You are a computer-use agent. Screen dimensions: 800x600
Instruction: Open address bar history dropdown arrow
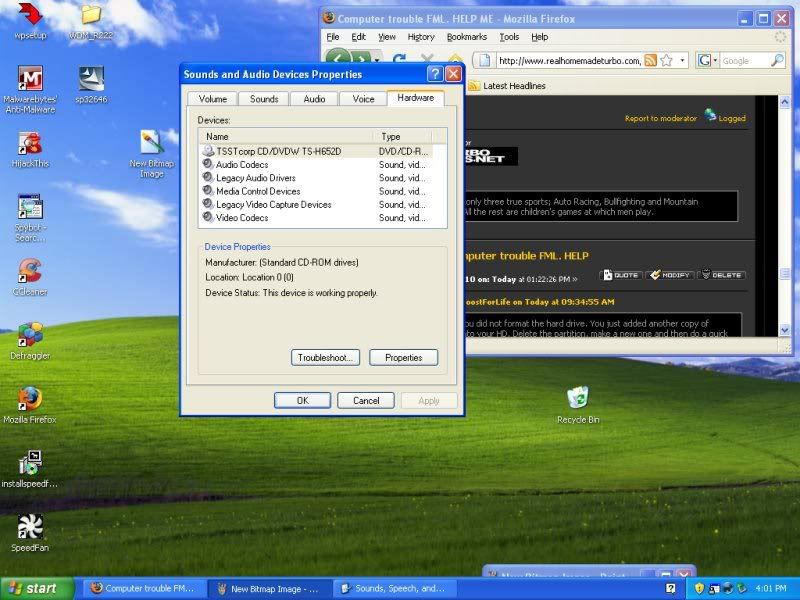682,61
